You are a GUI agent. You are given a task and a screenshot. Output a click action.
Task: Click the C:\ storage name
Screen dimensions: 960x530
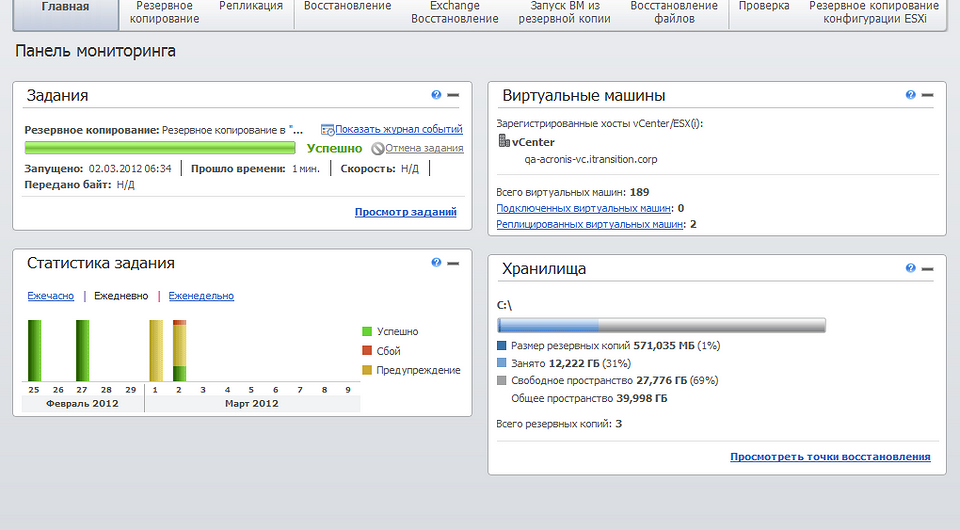(504, 305)
